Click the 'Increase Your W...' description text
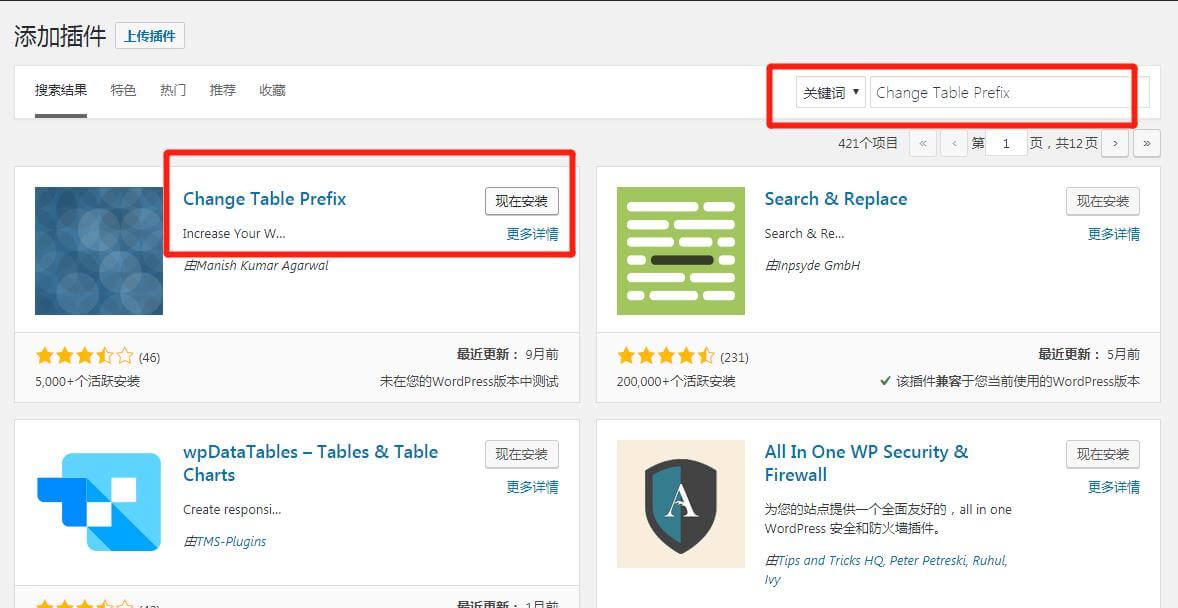 [x=234, y=234]
